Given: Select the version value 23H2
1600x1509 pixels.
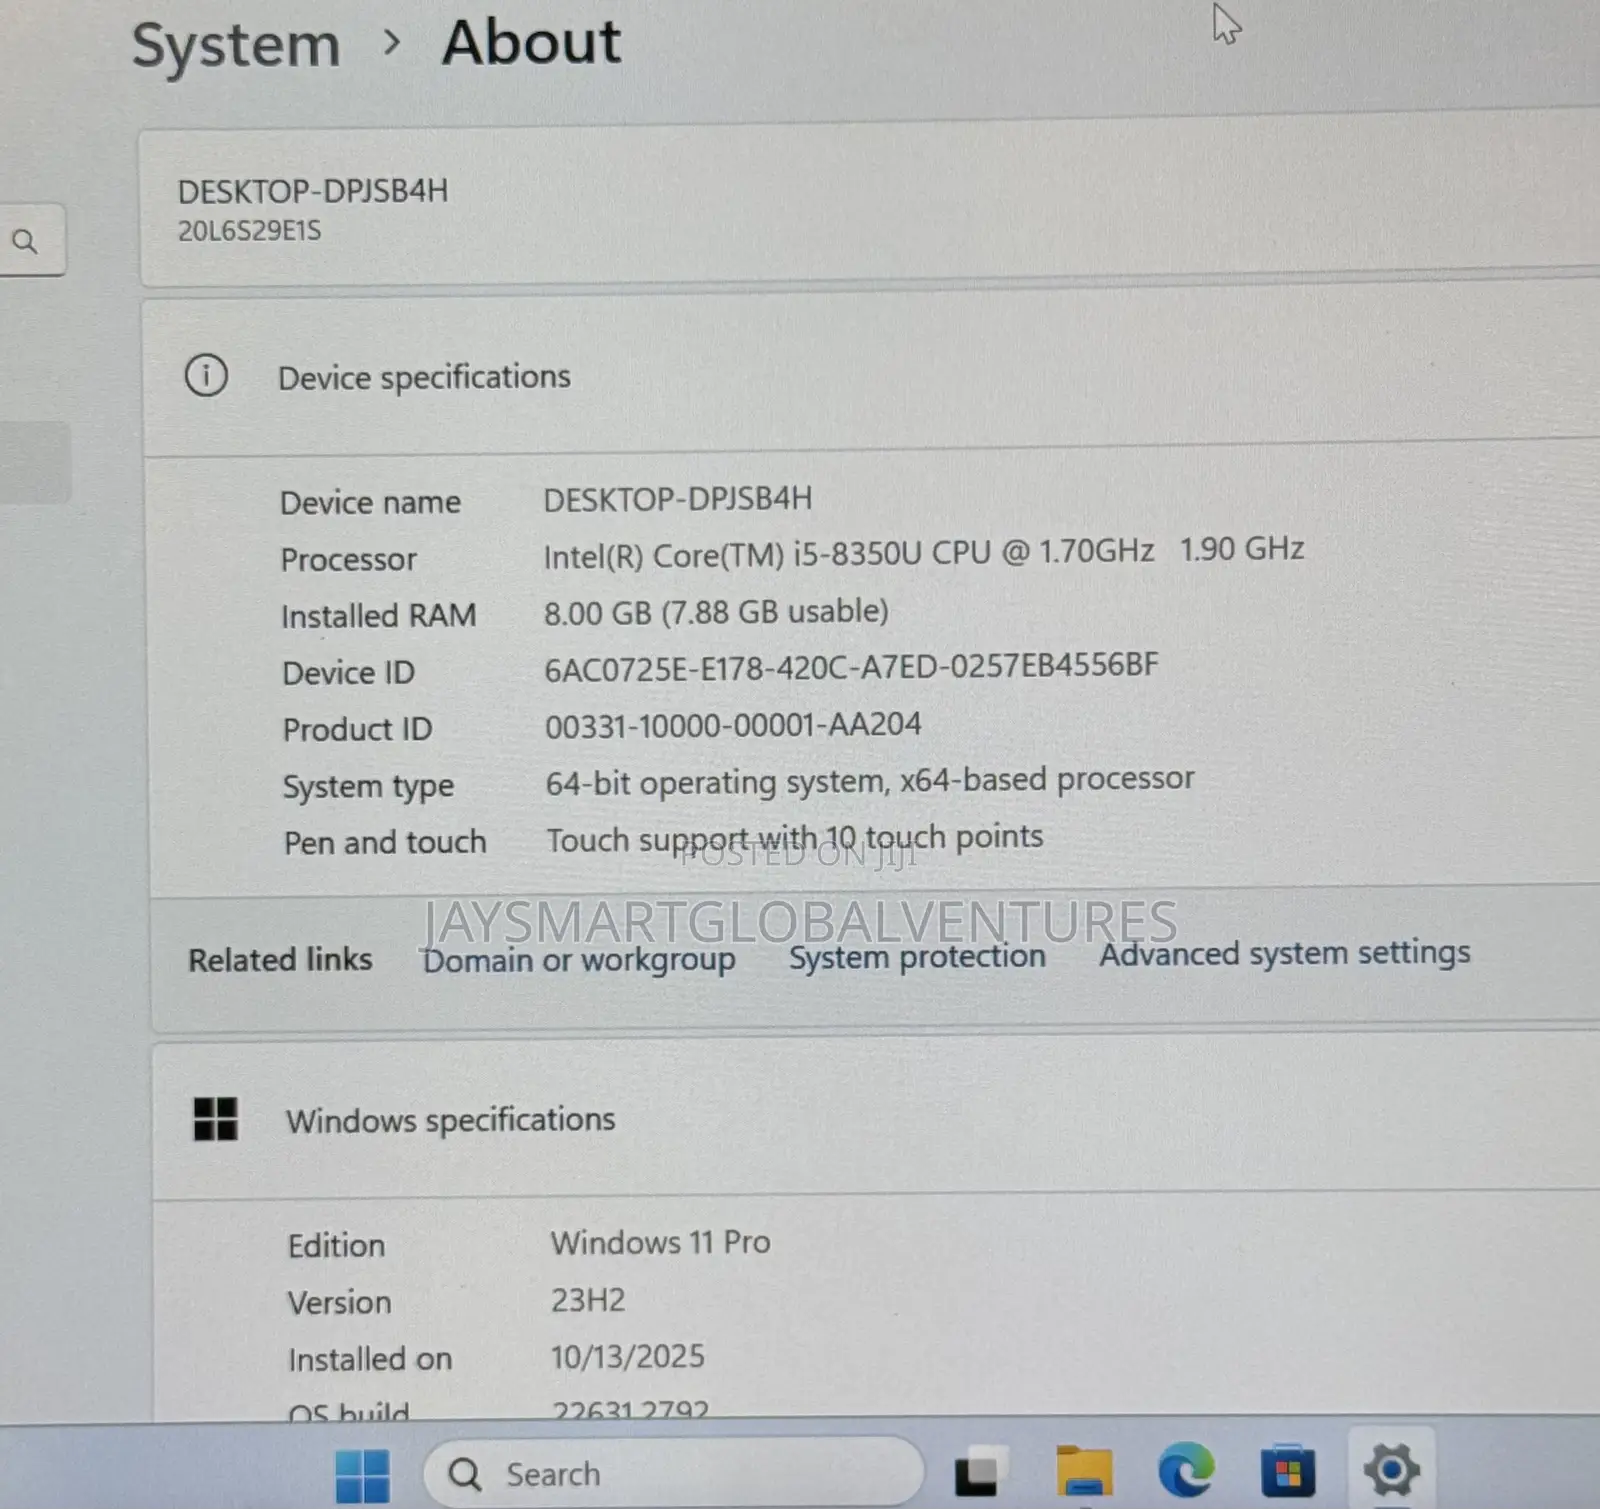Looking at the screenshot, I should (x=588, y=1300).
